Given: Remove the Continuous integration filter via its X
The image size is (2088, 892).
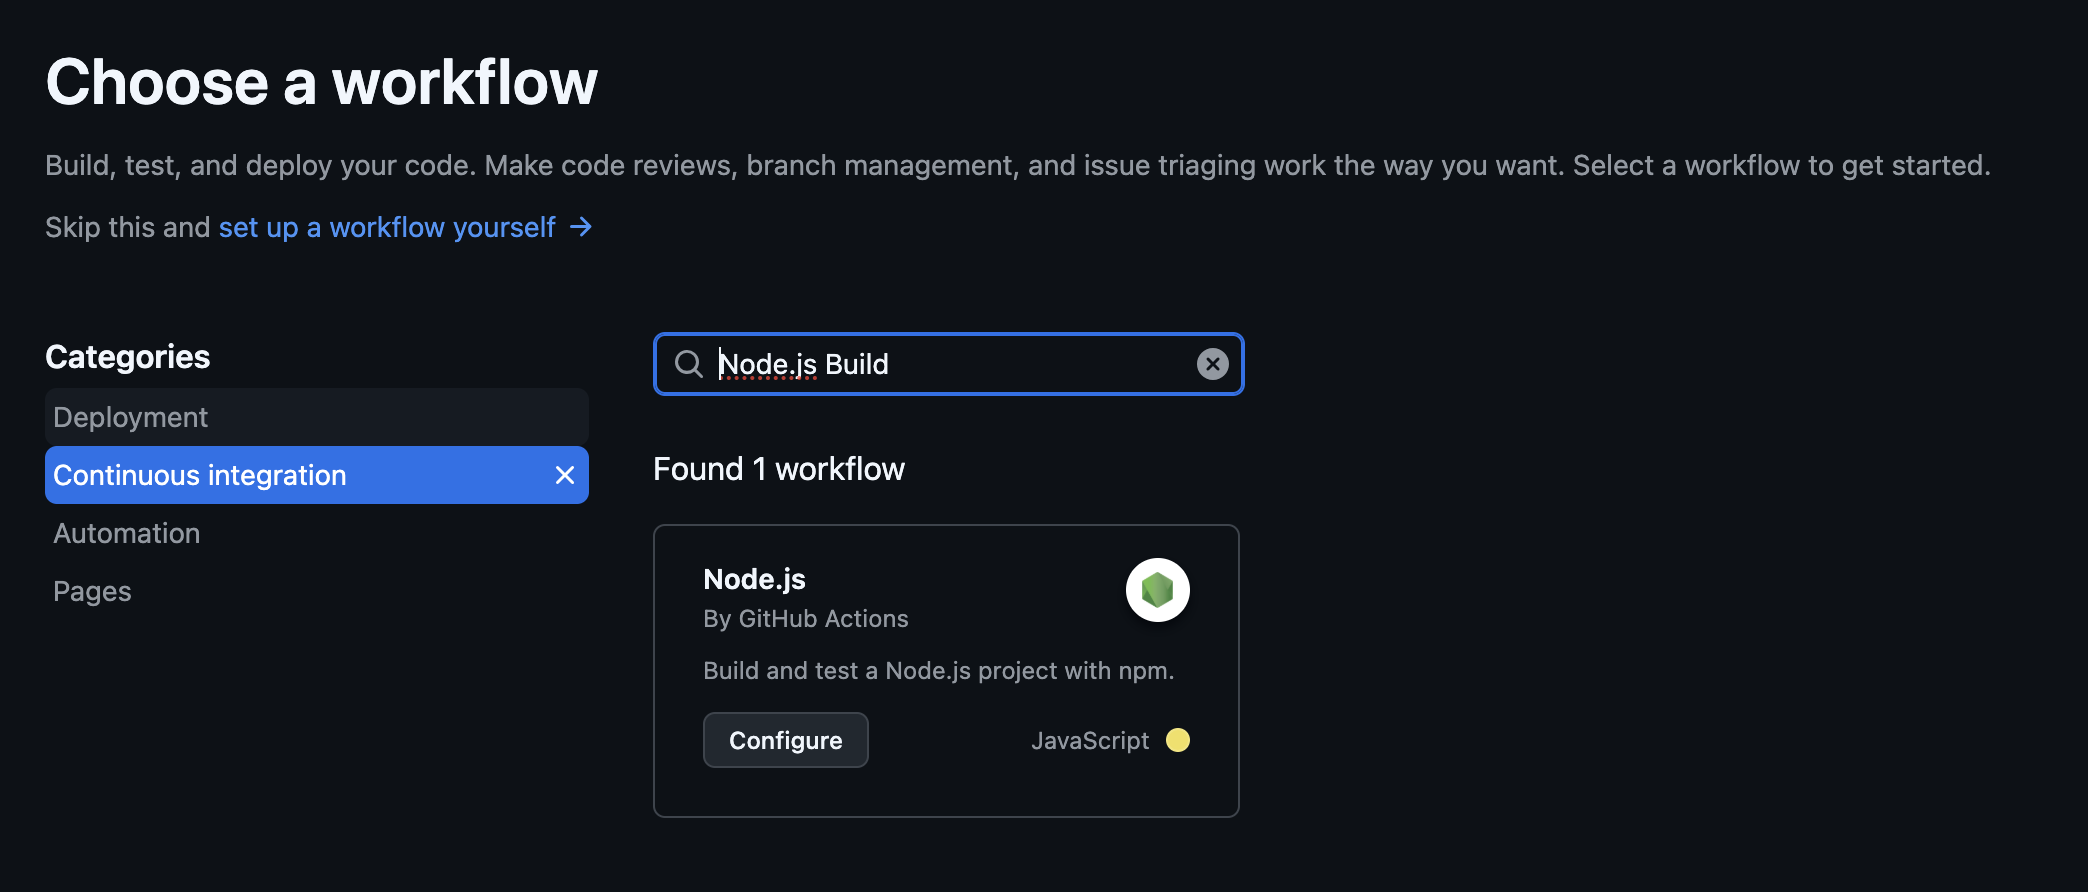Looking at the screenshot, I should [x=565, y=475].
